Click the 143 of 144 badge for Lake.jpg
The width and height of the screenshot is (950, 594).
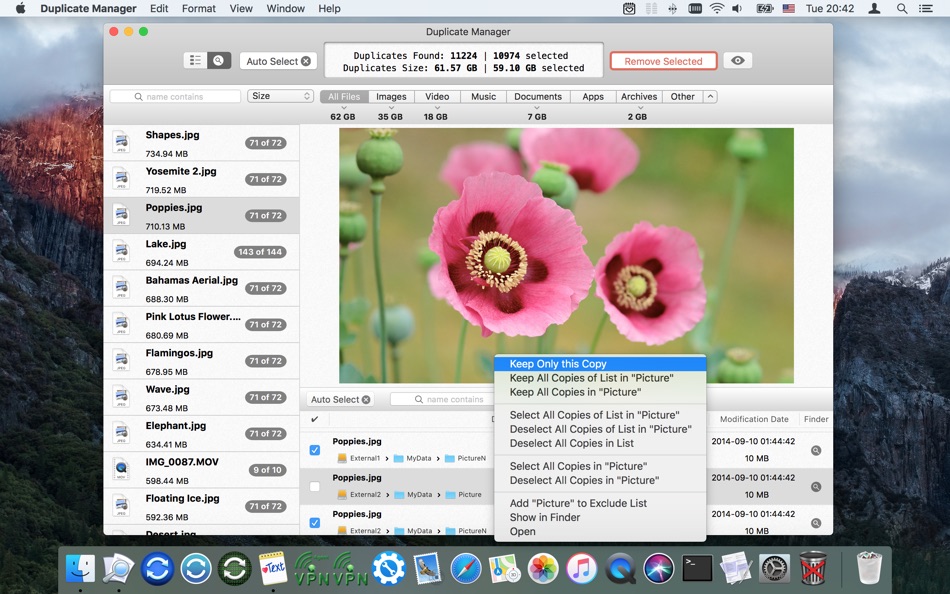click(260, 252)
